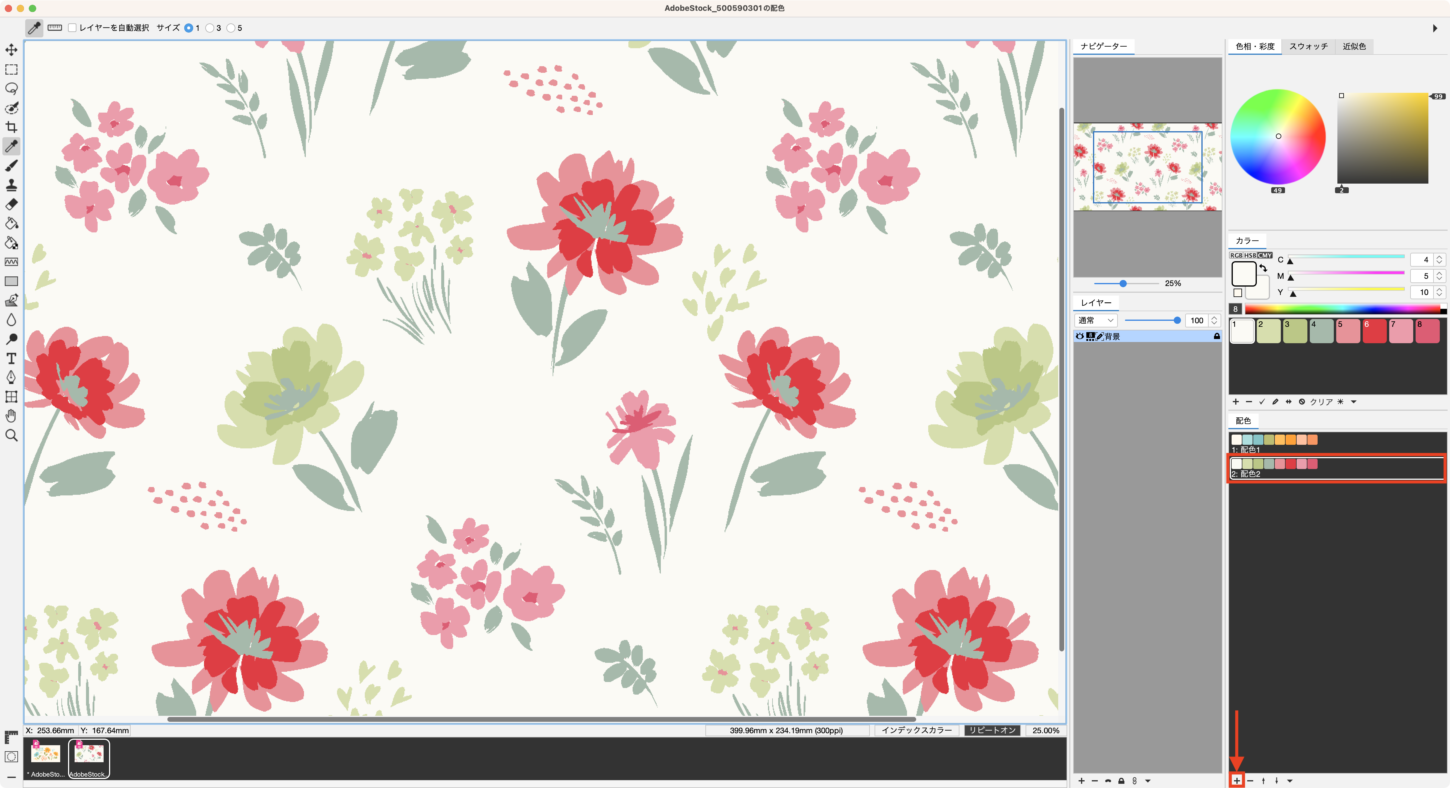Screen dimensions: 1450x788
Task: Click the クリア button in the palette
Action: click(x=1321, y=402)
